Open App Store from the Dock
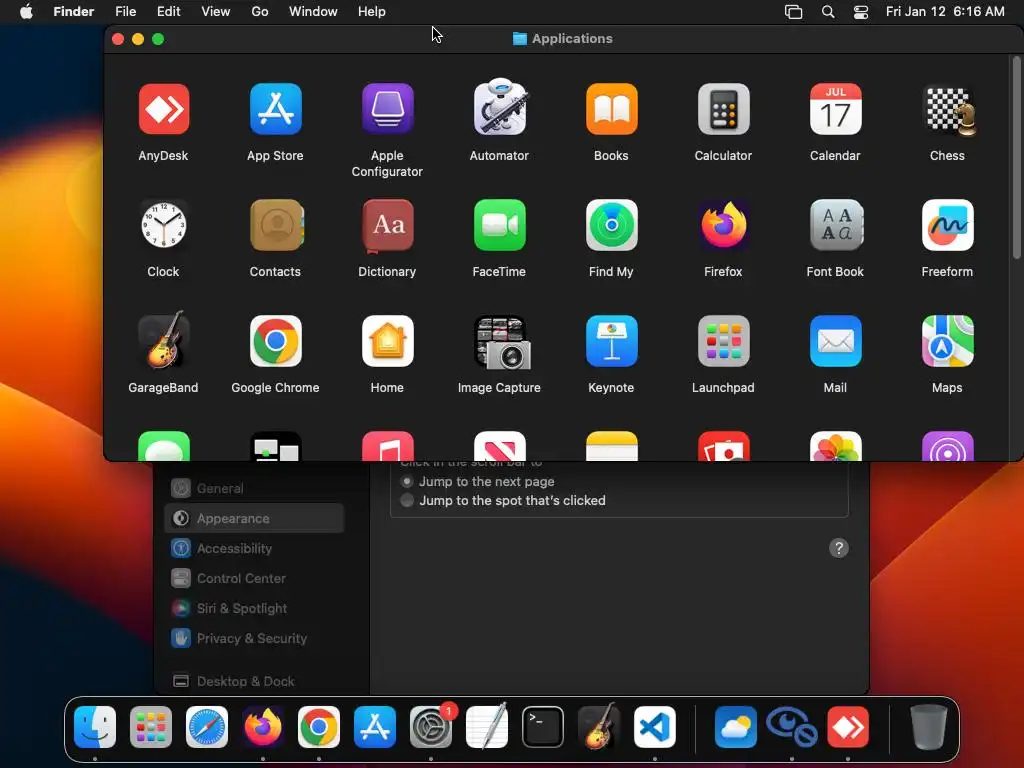This screenshot has height=768, width=1024. [375, 727]
